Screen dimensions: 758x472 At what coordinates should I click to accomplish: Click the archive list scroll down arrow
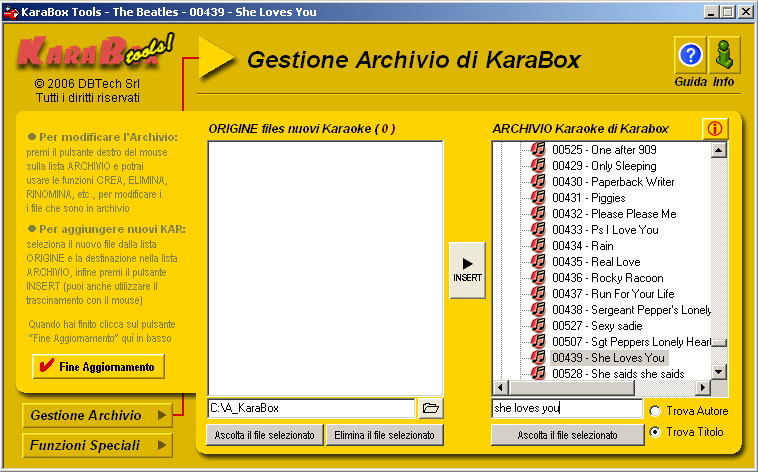(x=719, y=372)
